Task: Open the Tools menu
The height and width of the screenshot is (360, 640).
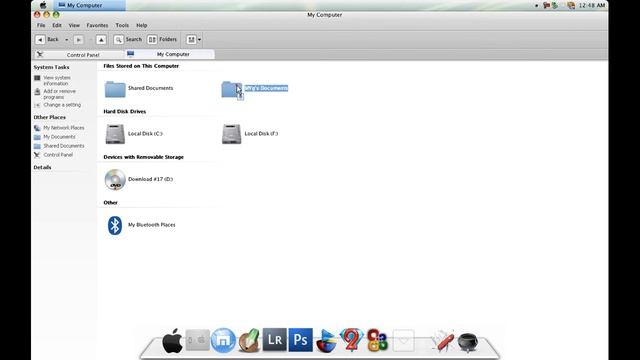Action: click(x=122, y=25)
